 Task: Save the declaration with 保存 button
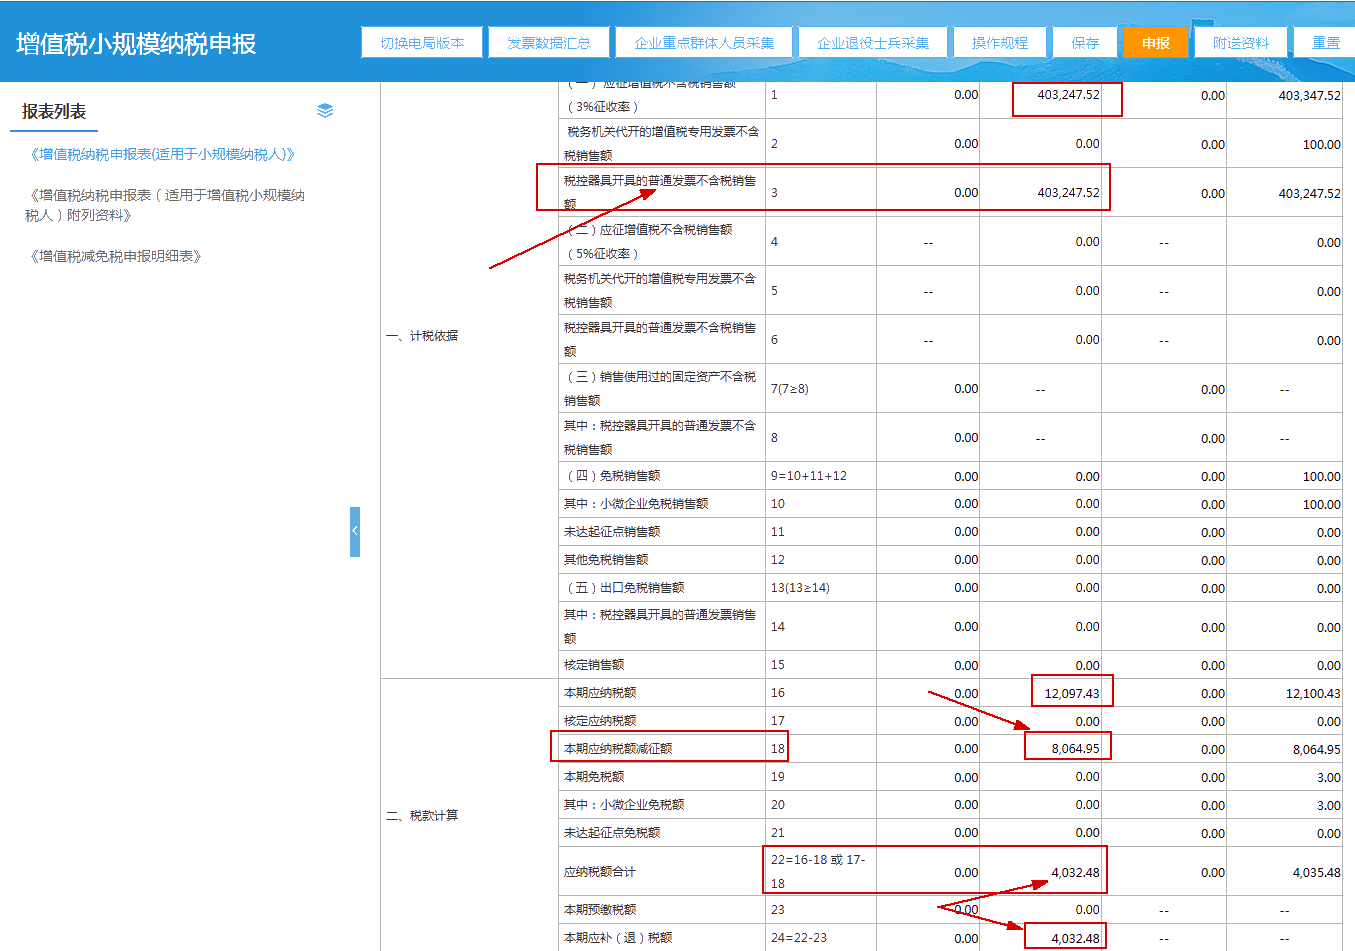click(x=1084, y=42)
